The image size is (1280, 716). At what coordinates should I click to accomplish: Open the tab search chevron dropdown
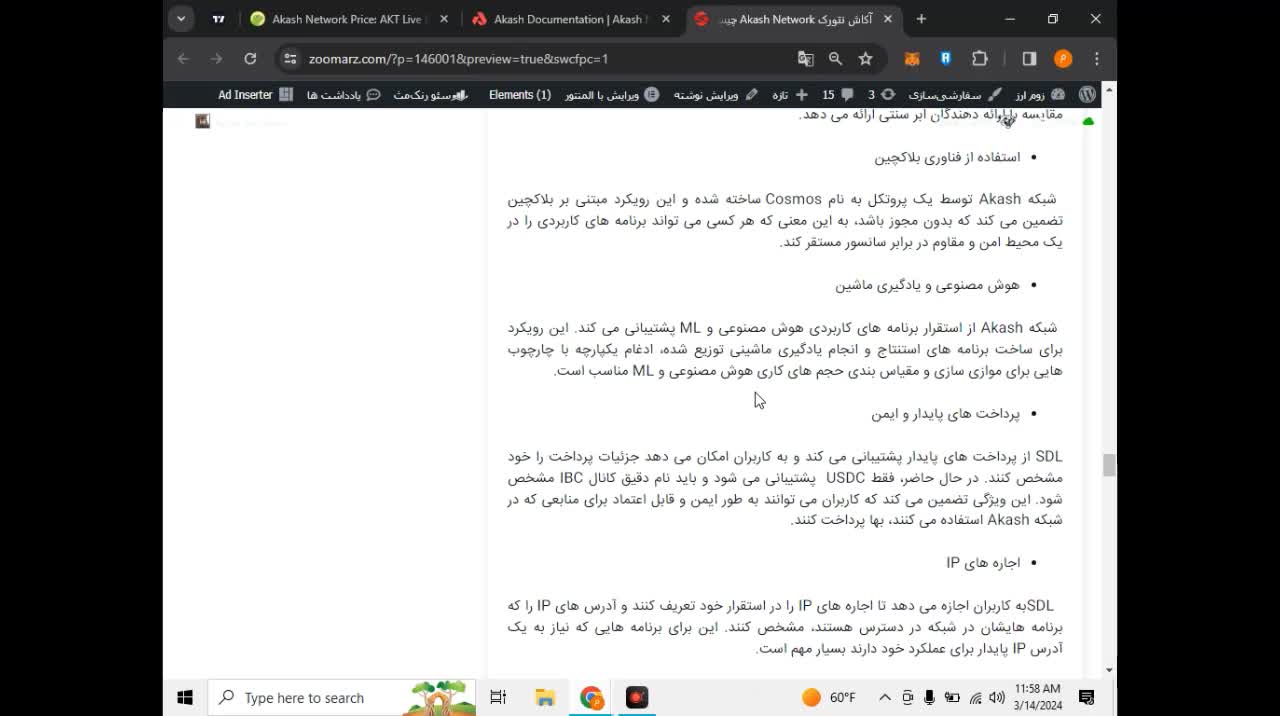(181, 18)
